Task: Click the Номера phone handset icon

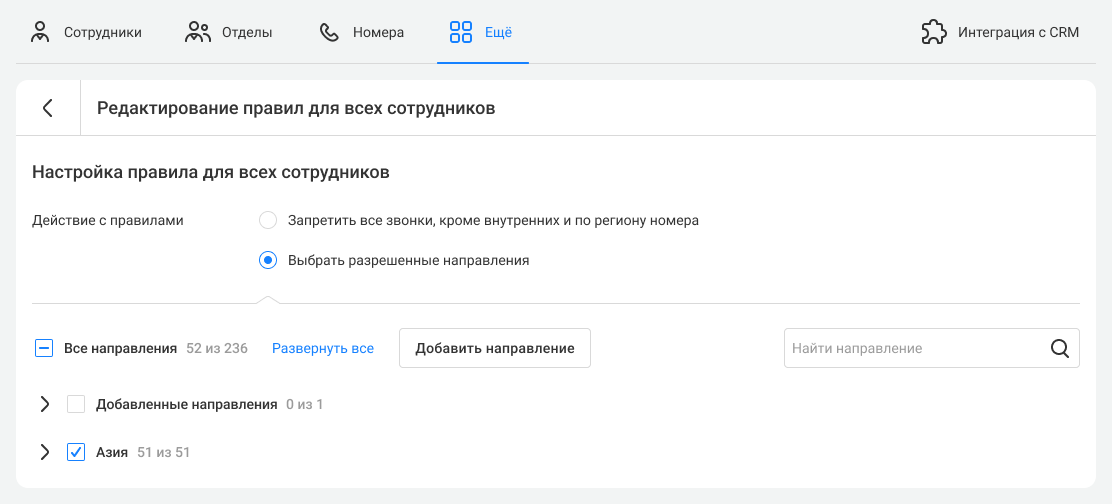Action: pyautogui.click(x=330, y=33)
